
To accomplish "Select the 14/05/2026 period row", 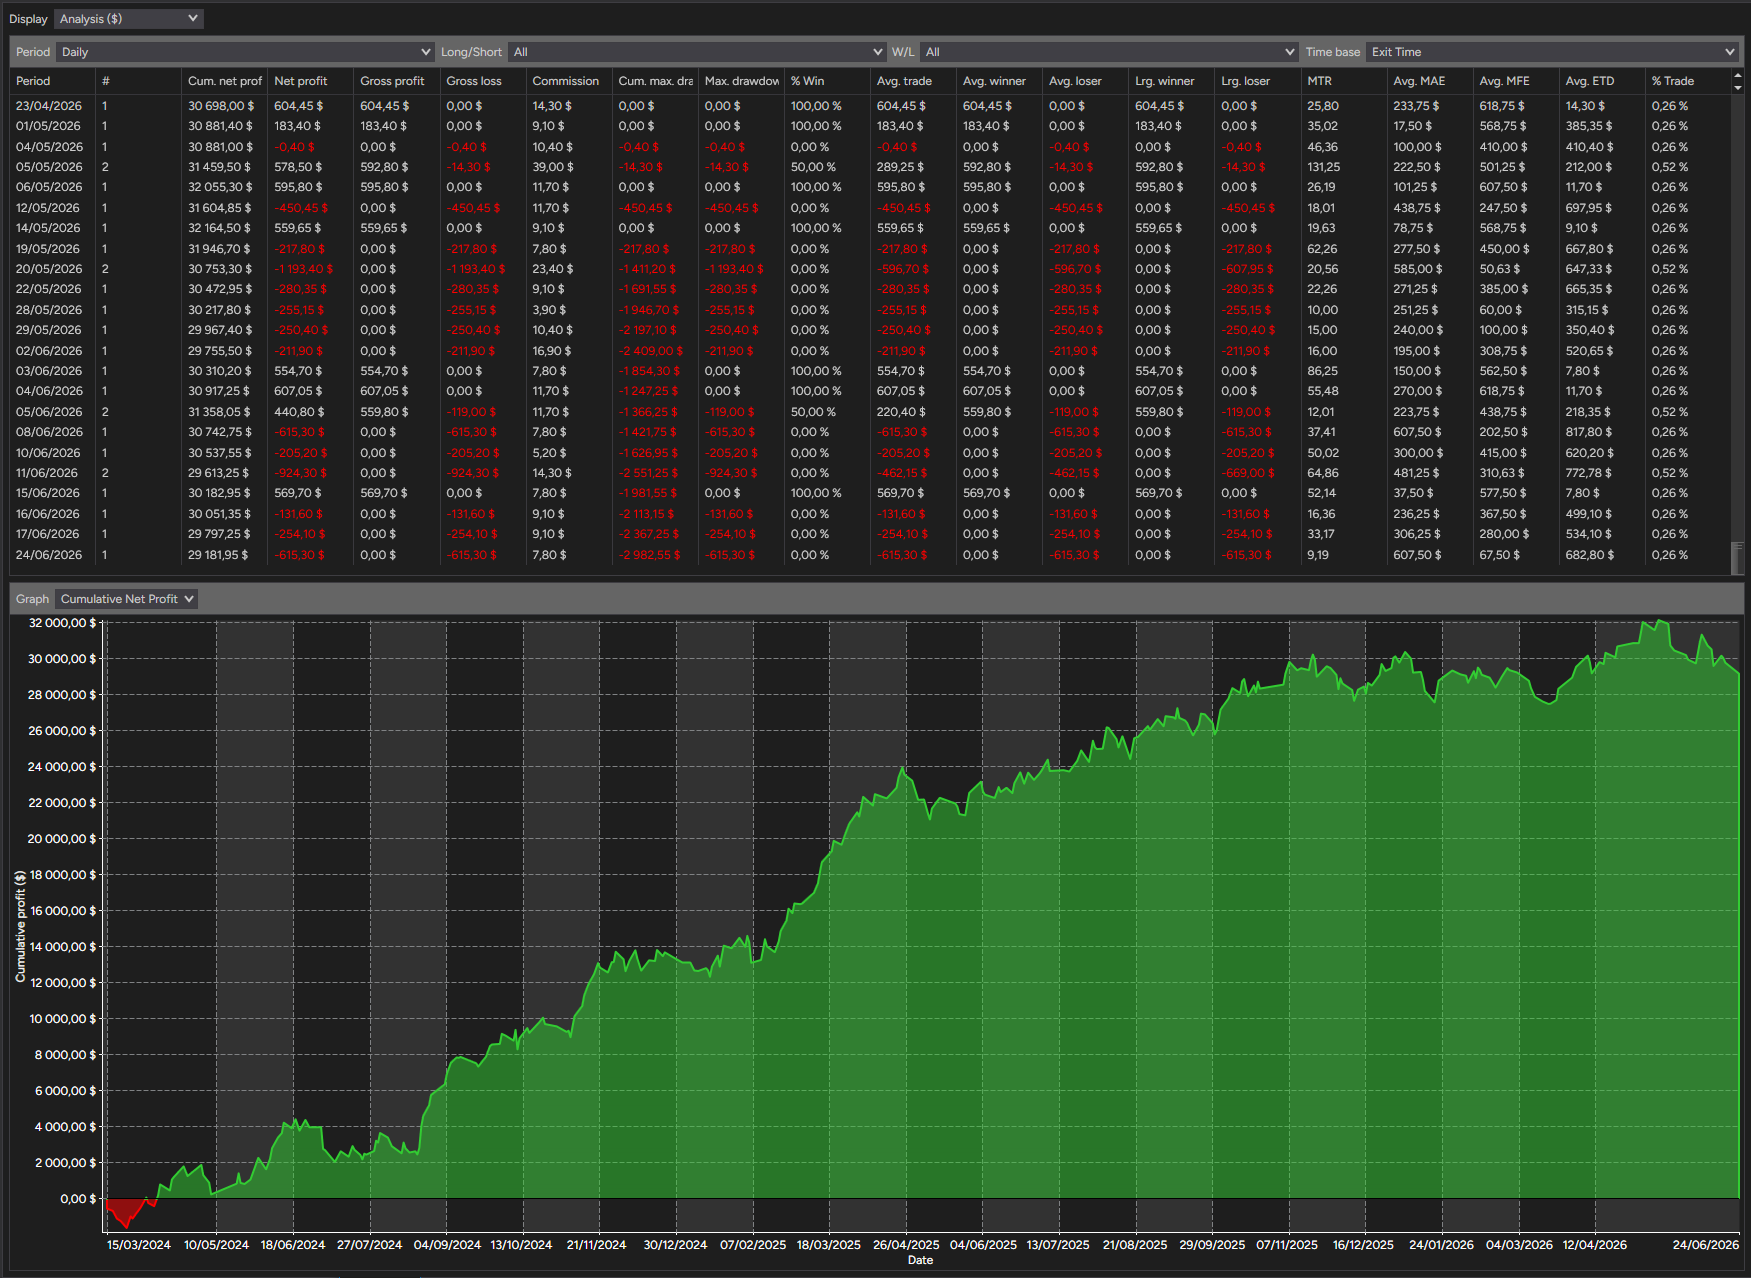I will [870, 228].
